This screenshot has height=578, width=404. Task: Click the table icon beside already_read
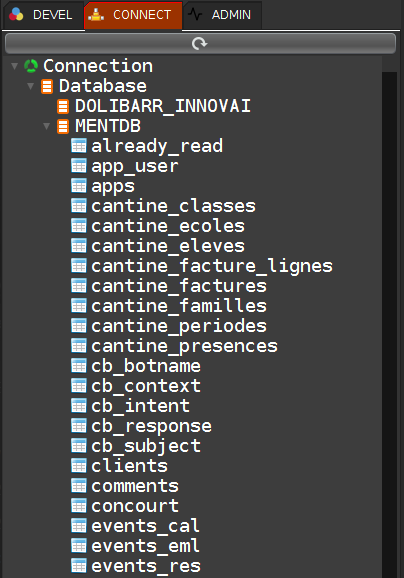[79, 146]
